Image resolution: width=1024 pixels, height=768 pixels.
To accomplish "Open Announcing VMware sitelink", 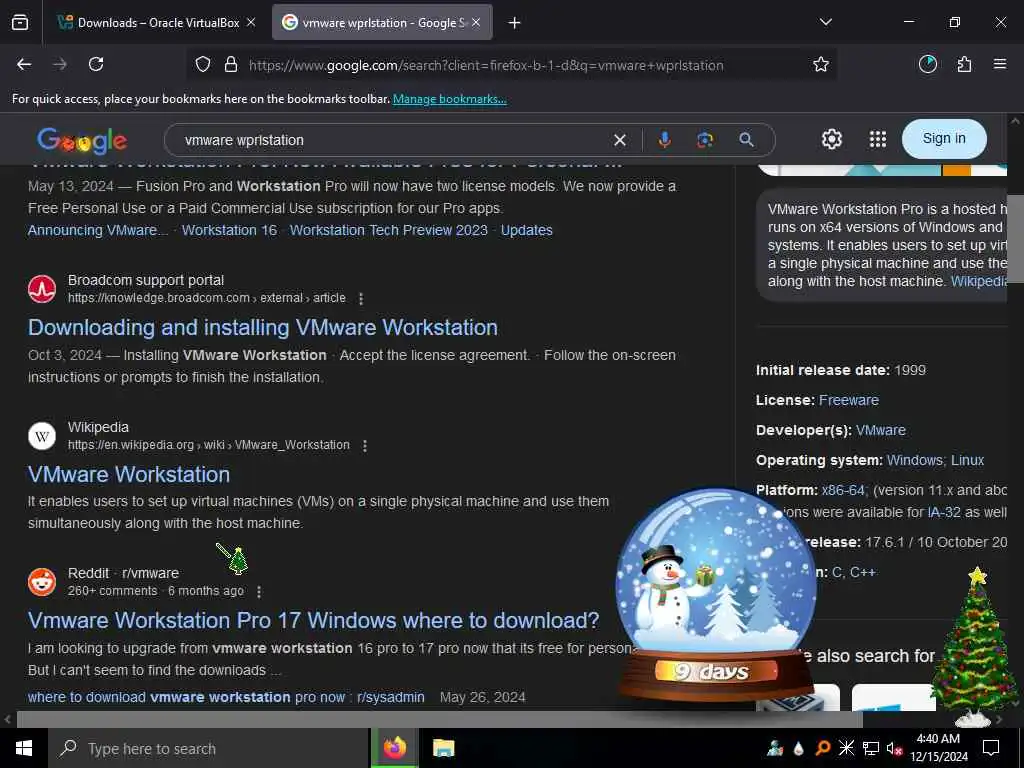I will coord(98,231).
